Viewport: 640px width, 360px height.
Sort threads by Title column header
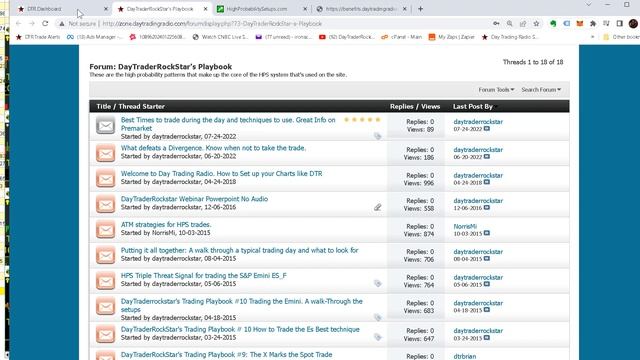click(x=104, y=106)
